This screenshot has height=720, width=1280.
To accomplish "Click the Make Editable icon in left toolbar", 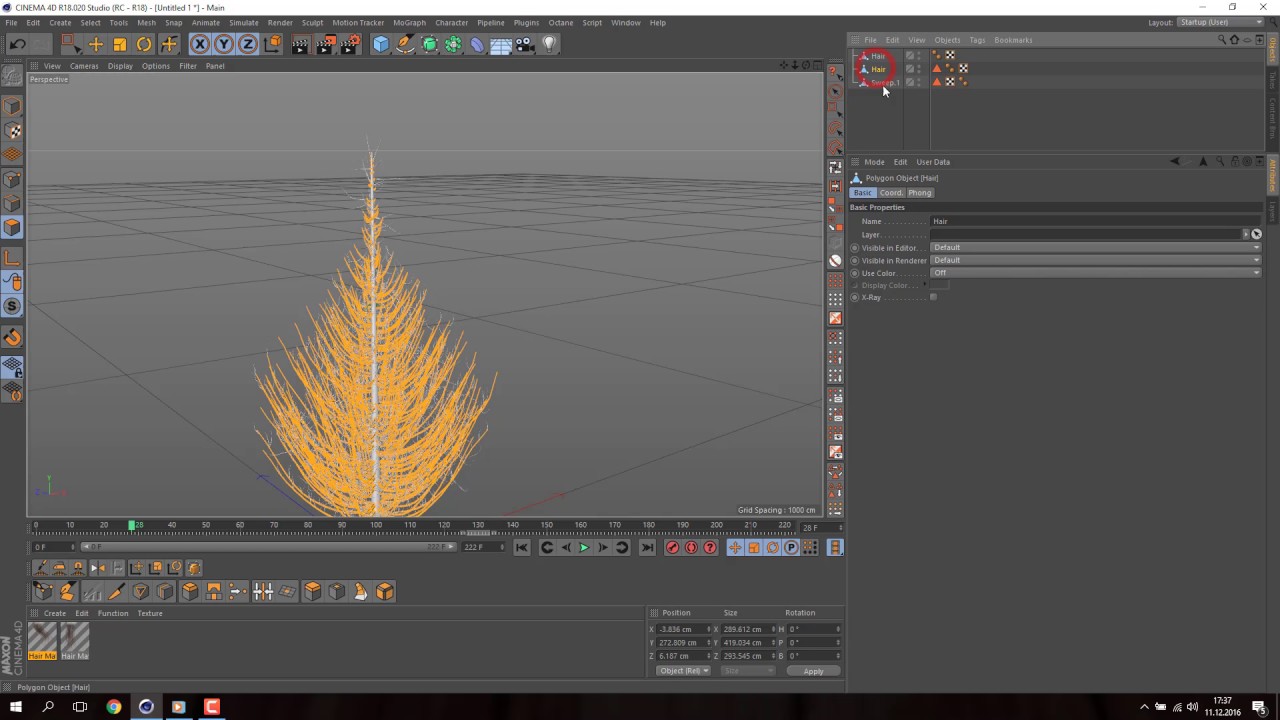I will [x=12, y=75].
